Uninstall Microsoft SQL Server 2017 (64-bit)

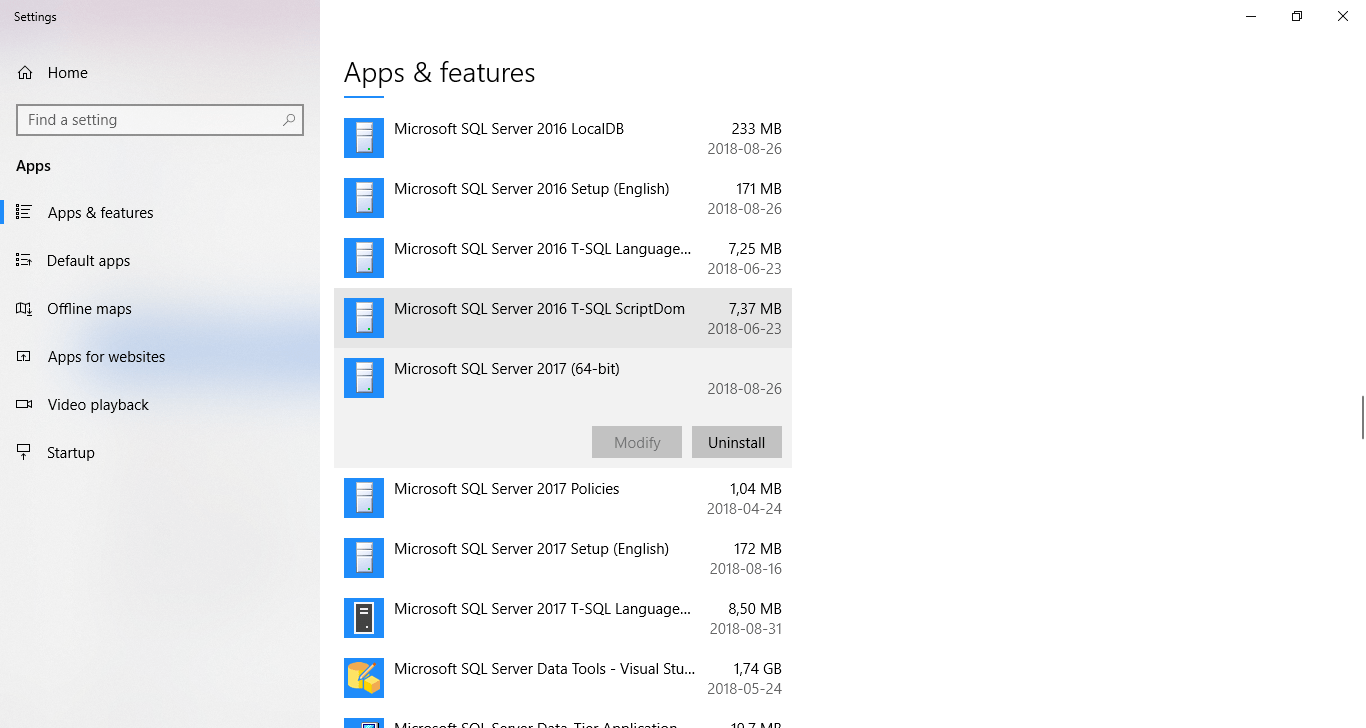(737, 442)
